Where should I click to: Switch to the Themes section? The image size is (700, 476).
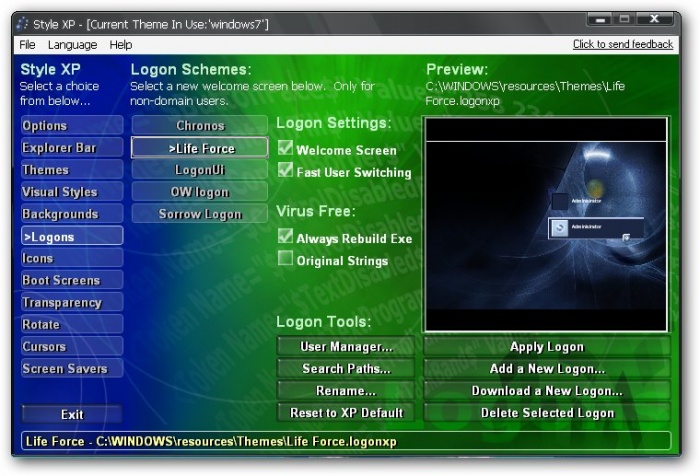click(x=72, y=170)
